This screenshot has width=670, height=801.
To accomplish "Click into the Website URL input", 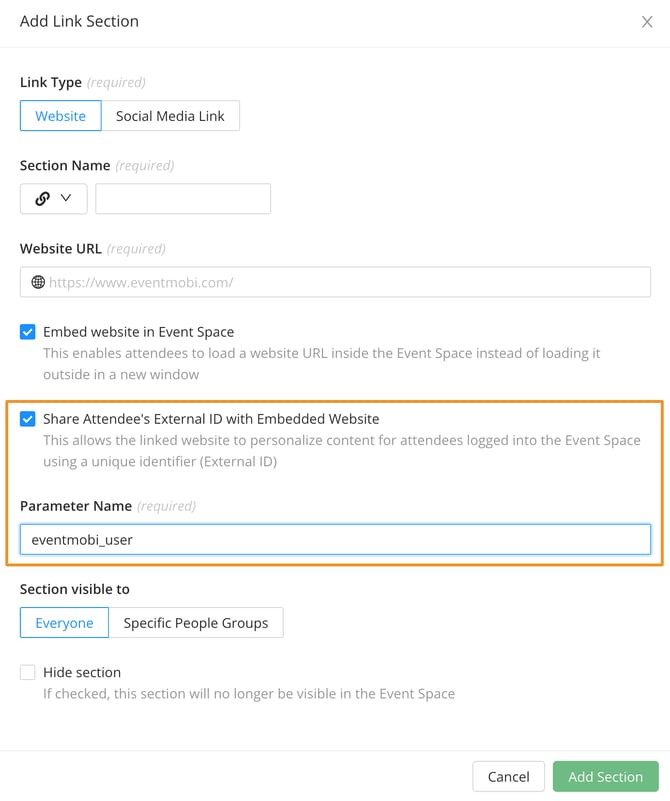I will [x=345, y=282].
